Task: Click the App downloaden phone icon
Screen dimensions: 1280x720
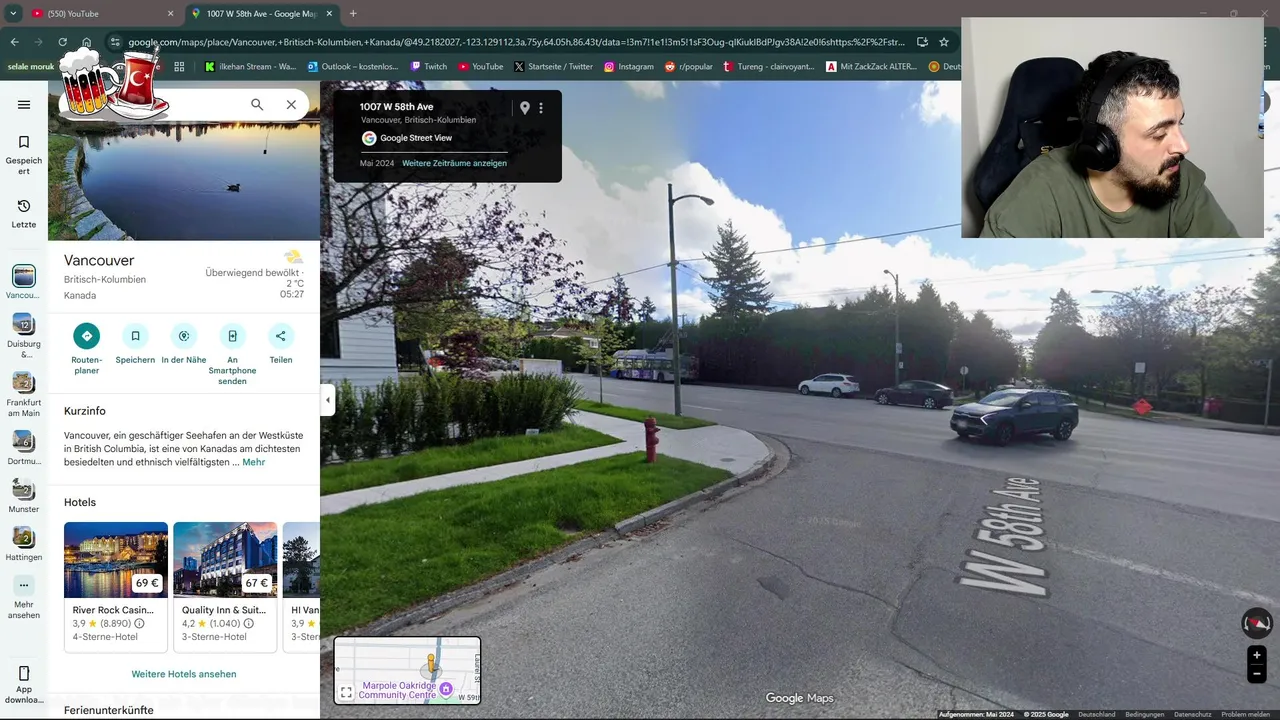Action: click(x=24, y=673)
